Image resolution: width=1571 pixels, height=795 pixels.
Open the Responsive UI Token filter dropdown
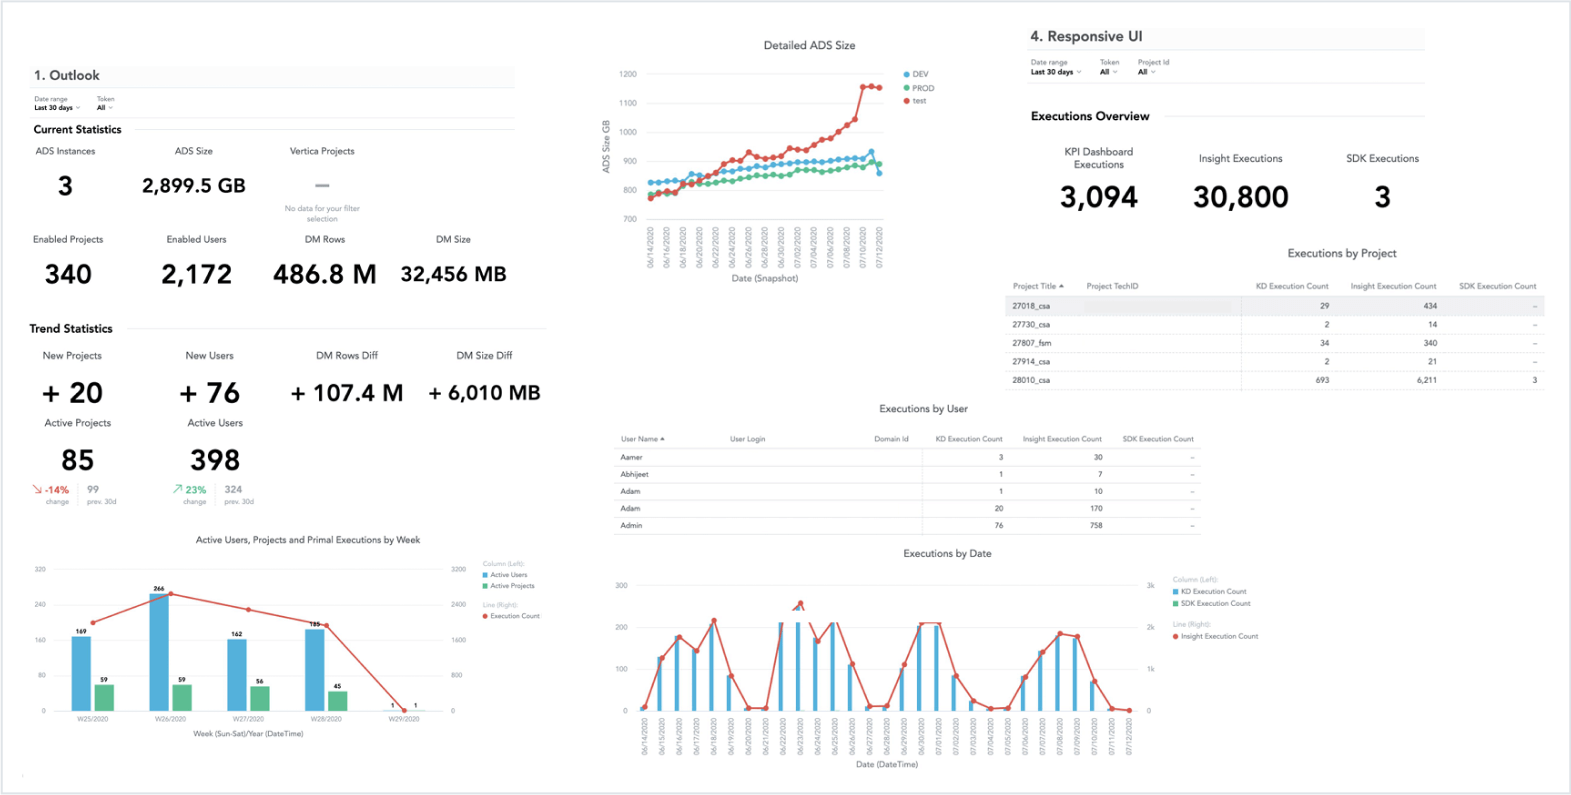pyautogui.click(x=1108, y=72)
